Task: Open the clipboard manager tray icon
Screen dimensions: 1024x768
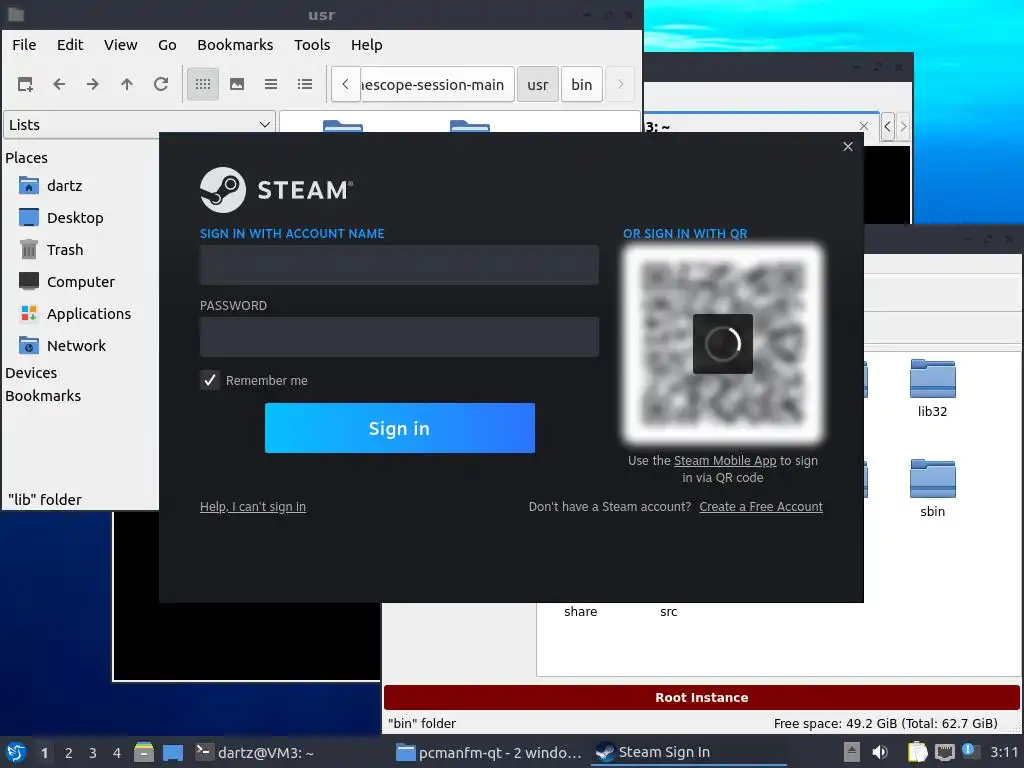Action: pos(918,752)
